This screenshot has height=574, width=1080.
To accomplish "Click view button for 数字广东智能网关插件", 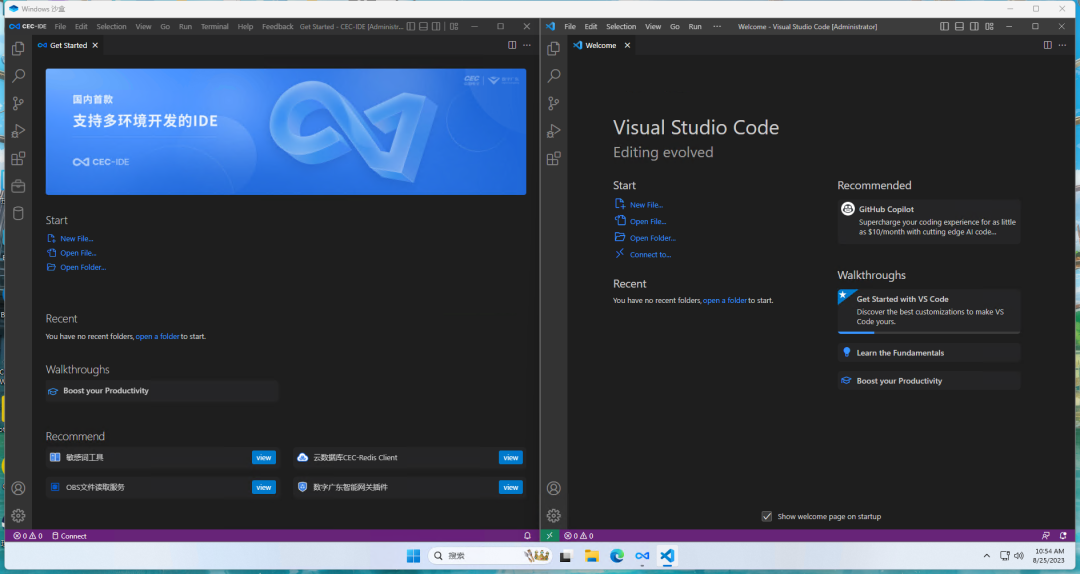I will tap(510, 487).
